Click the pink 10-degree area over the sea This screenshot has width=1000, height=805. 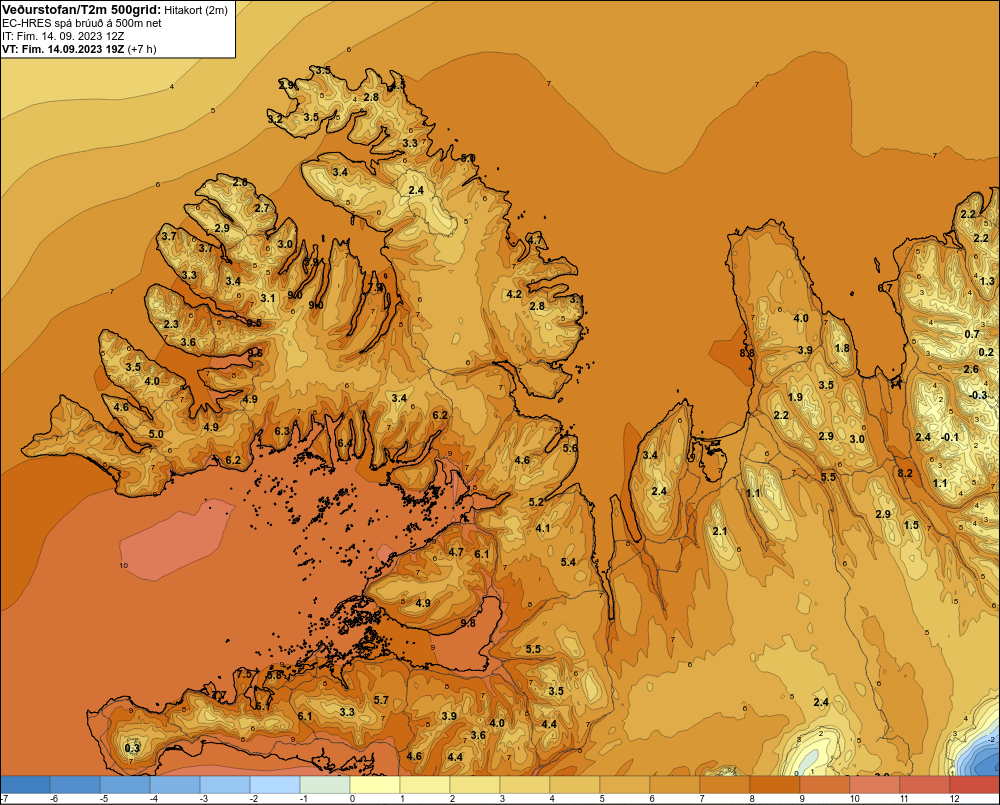pos(177,540)
